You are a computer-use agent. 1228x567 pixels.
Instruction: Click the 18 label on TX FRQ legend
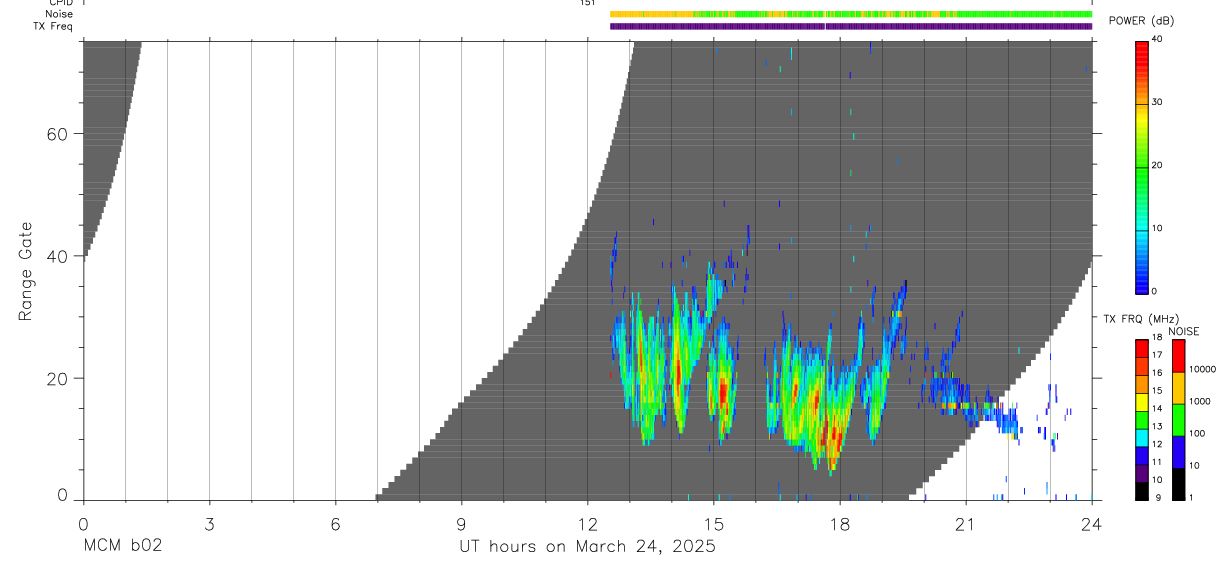[x=1158, y=340]
